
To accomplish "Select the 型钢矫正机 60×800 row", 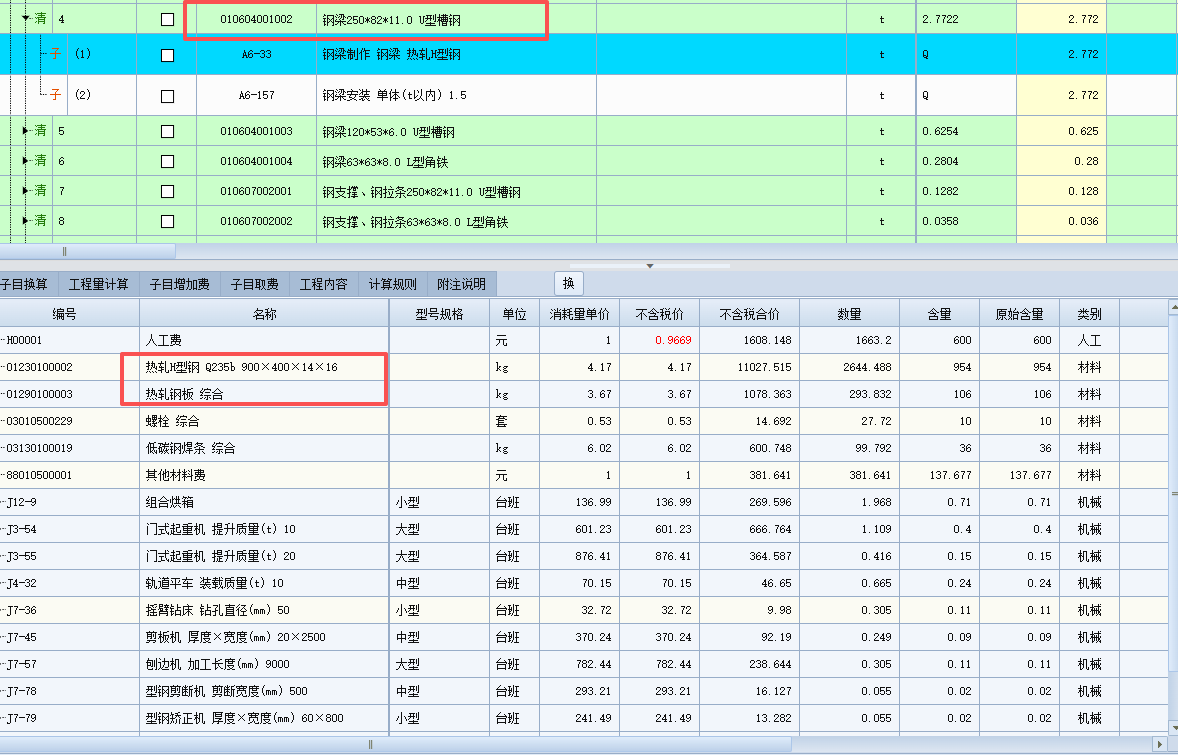I will click(x=584, y=719).
